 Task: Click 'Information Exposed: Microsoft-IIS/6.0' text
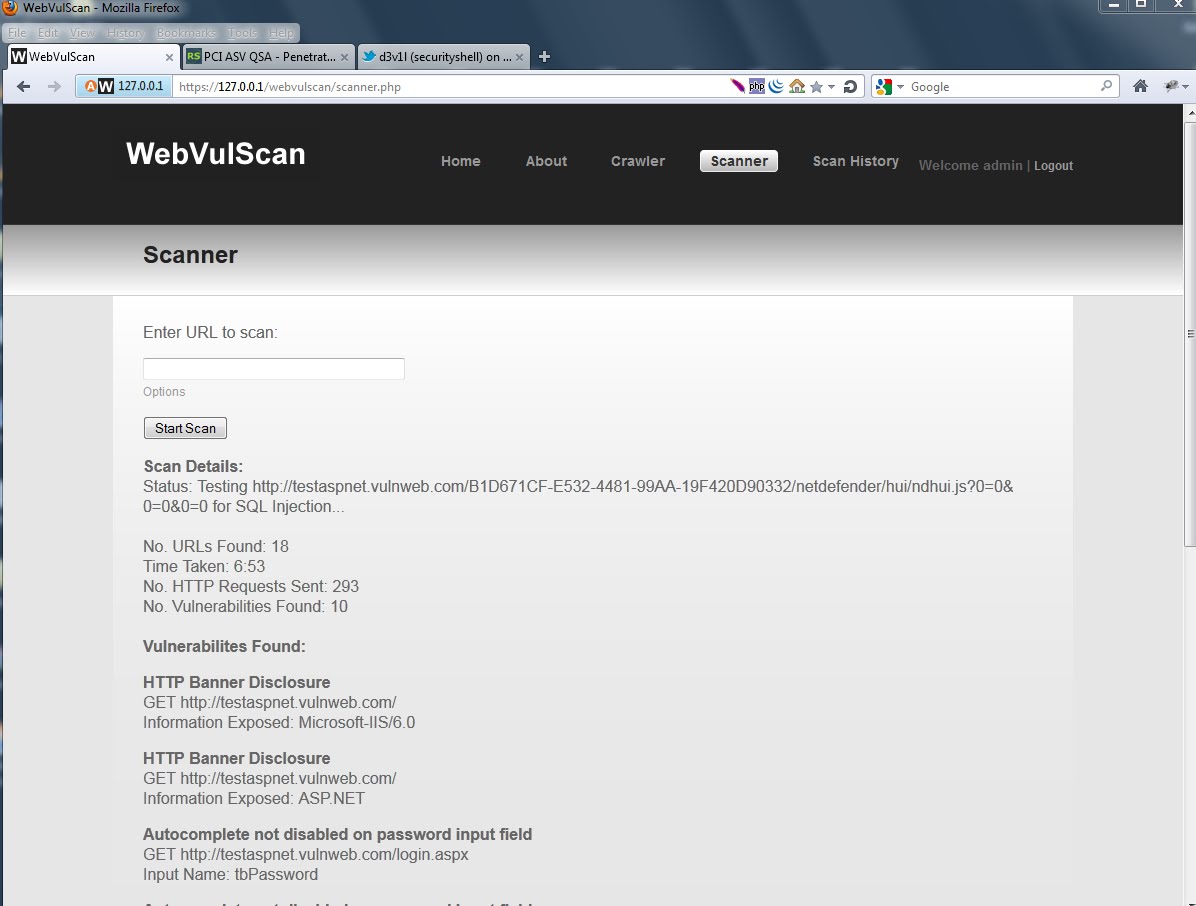[279, 722]
